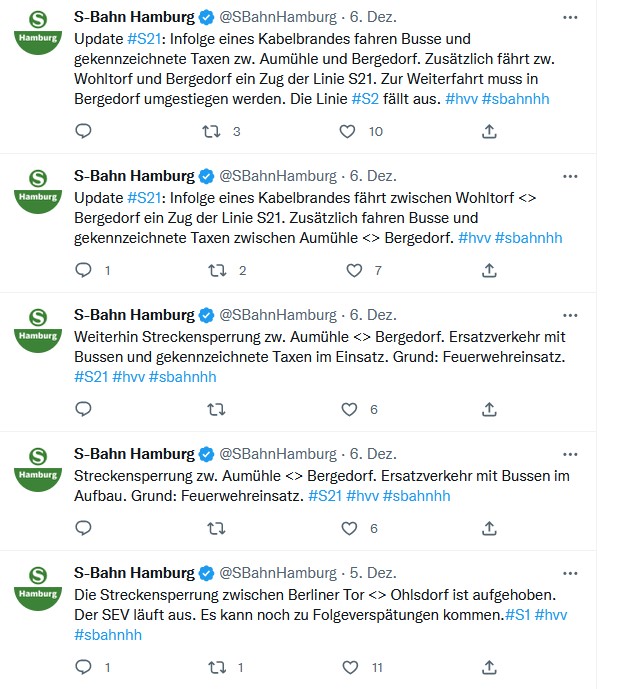This screenshot has width=618, height=689.
Task: Open the #S2 hashtag link
Action: [x=365, y=99]
